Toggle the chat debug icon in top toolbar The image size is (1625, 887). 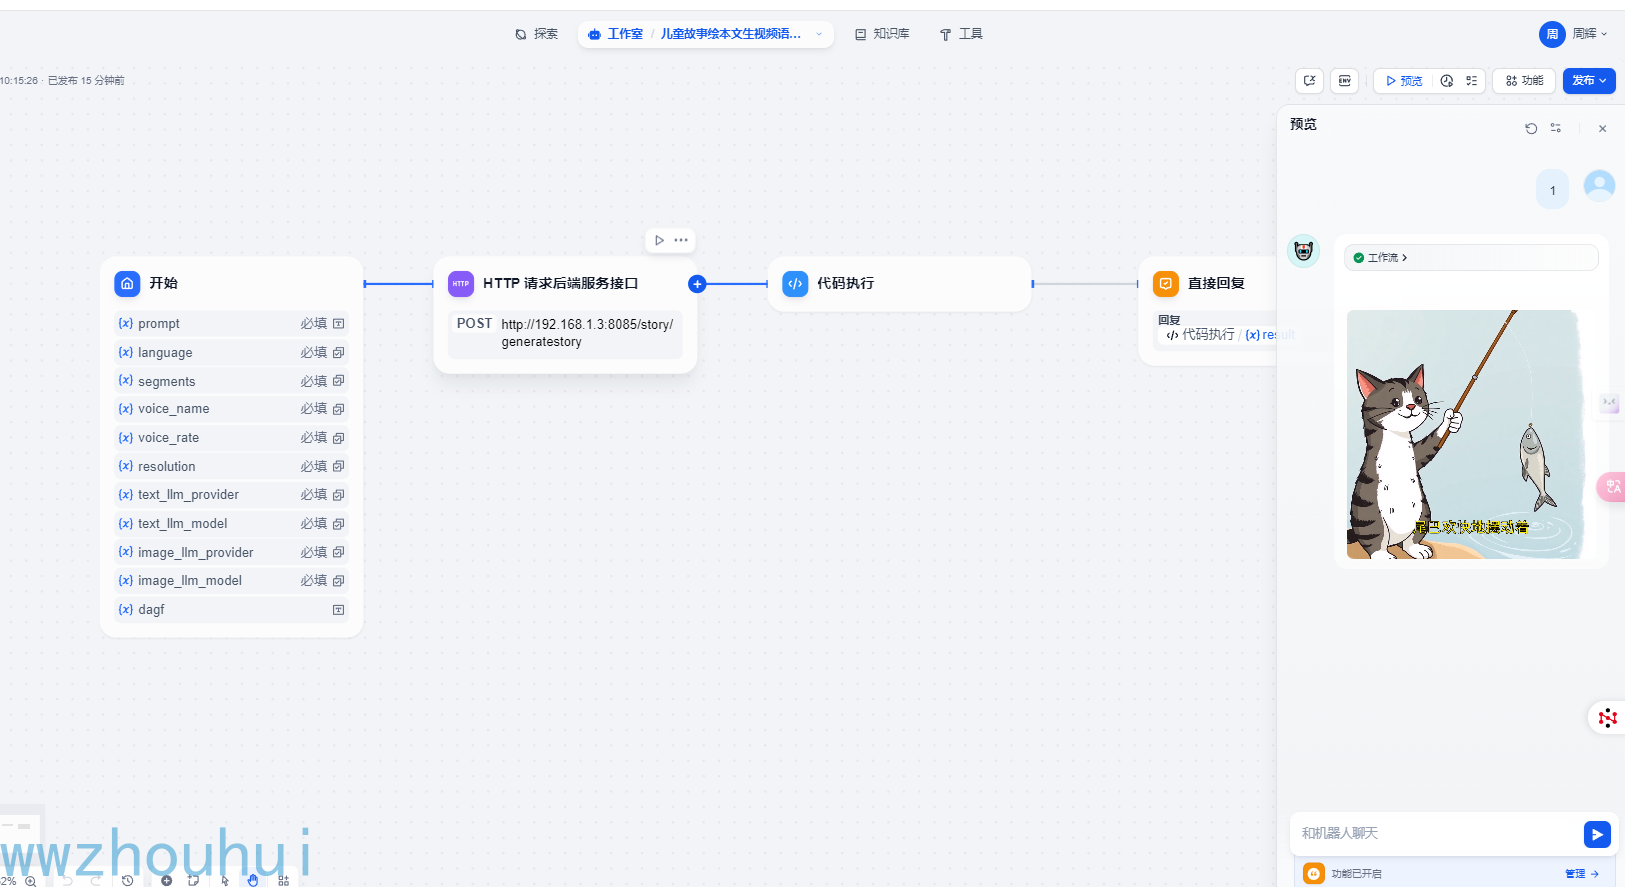click(1309, 81)
